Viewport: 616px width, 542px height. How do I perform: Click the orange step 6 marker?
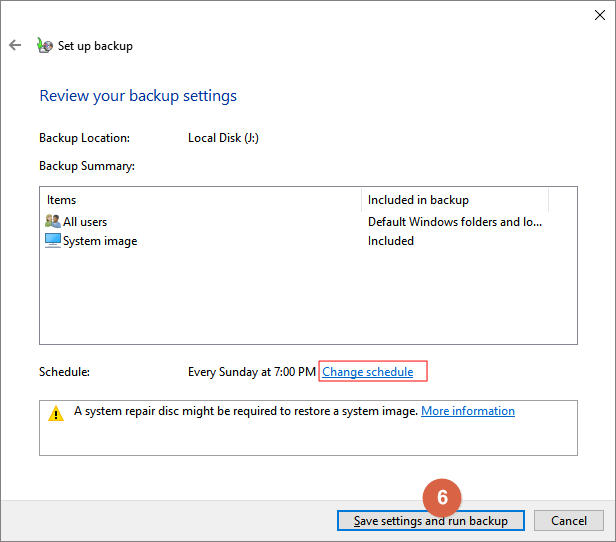coord(442,496)
